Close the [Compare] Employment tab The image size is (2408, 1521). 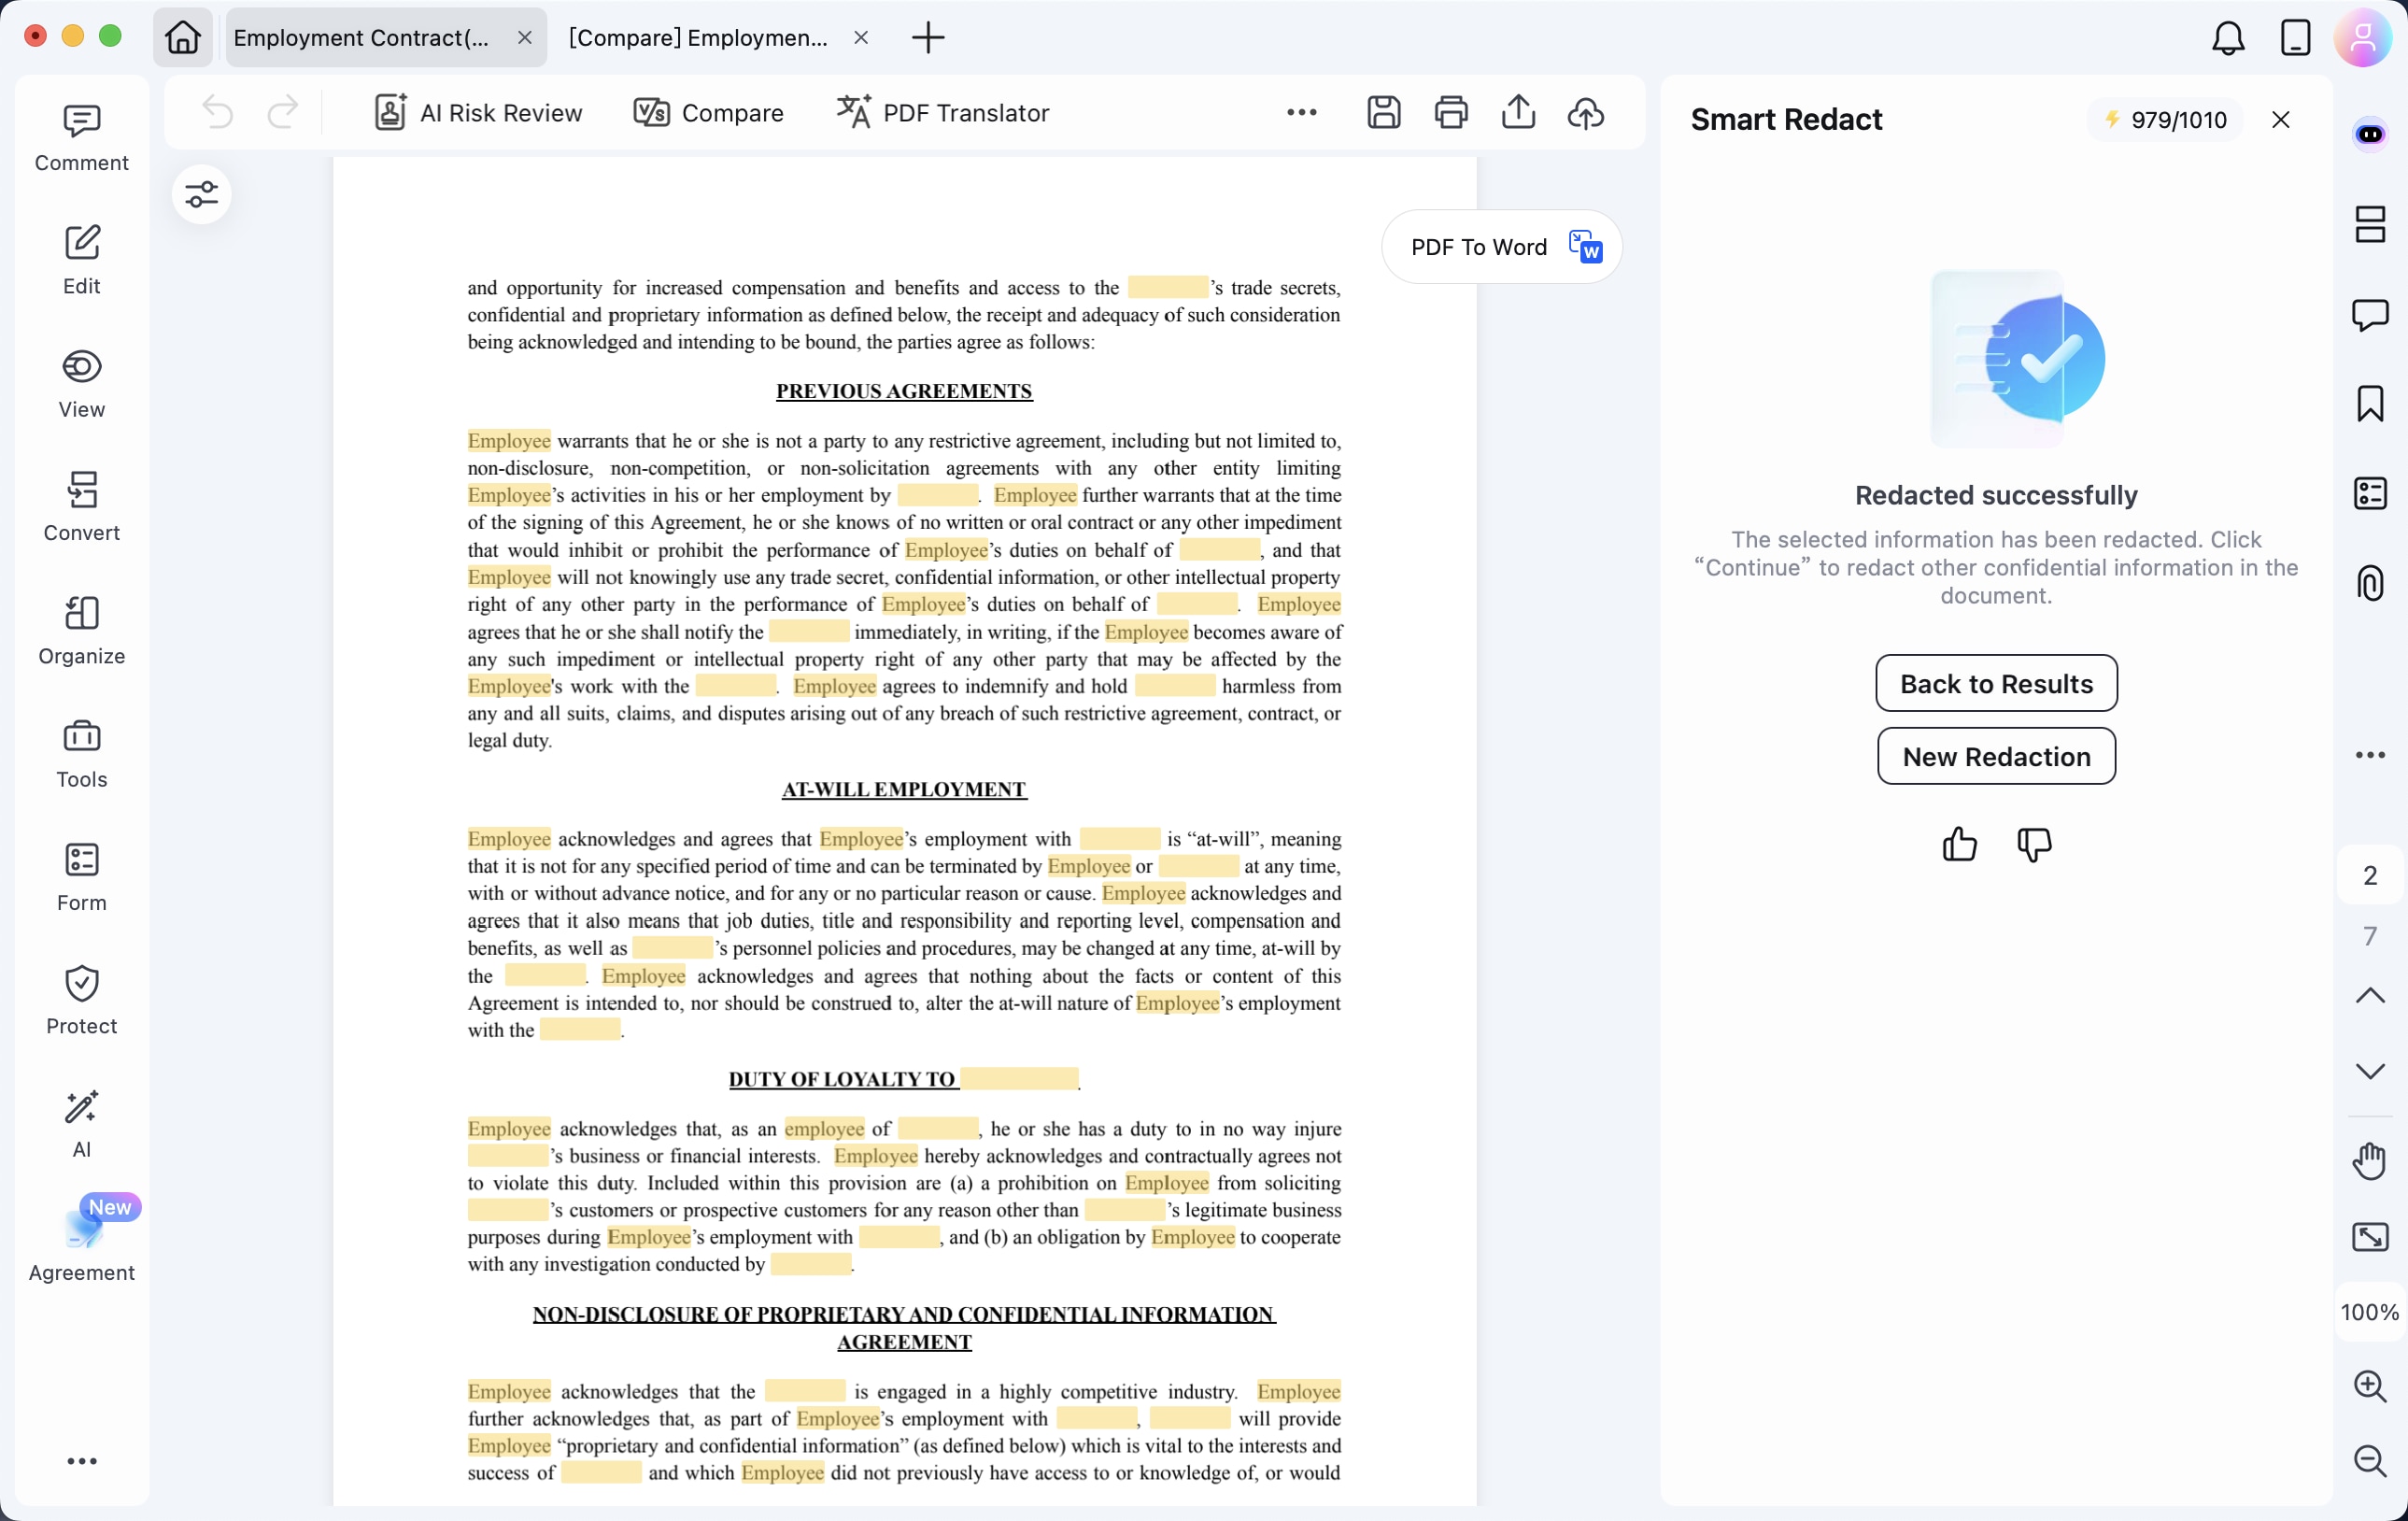[x=861, y=38]
